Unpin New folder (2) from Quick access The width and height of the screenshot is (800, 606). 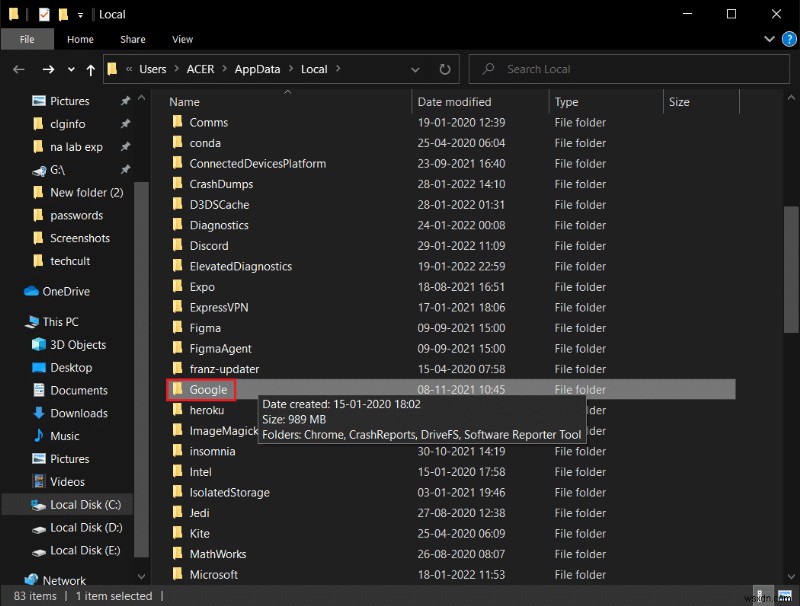127,192
